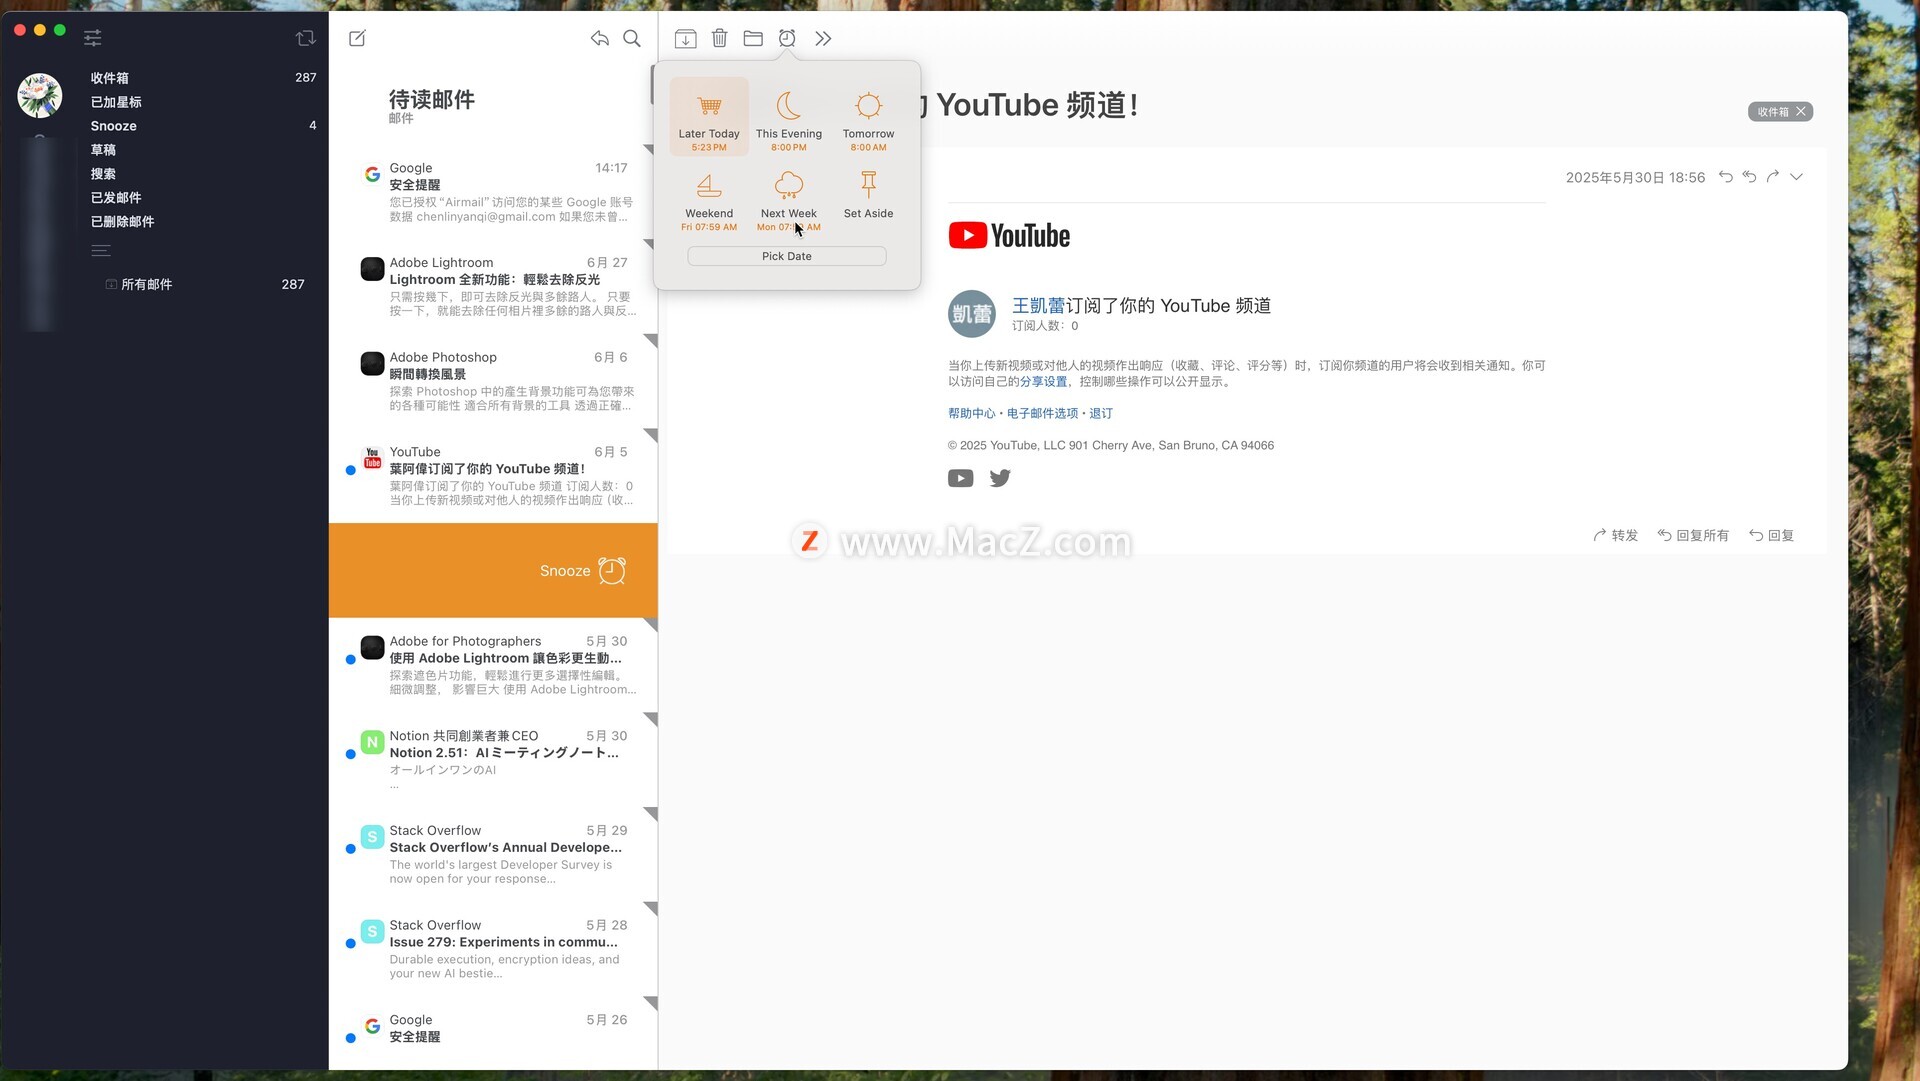
Task: Open Adobe Lightroom email from 6月 27
Action: [x=493, y=287]
